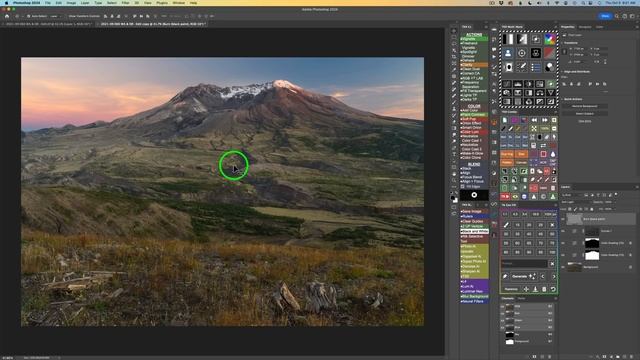Toggle the Auto-Select checkbox
640x360 pixels.
(28, 16)
